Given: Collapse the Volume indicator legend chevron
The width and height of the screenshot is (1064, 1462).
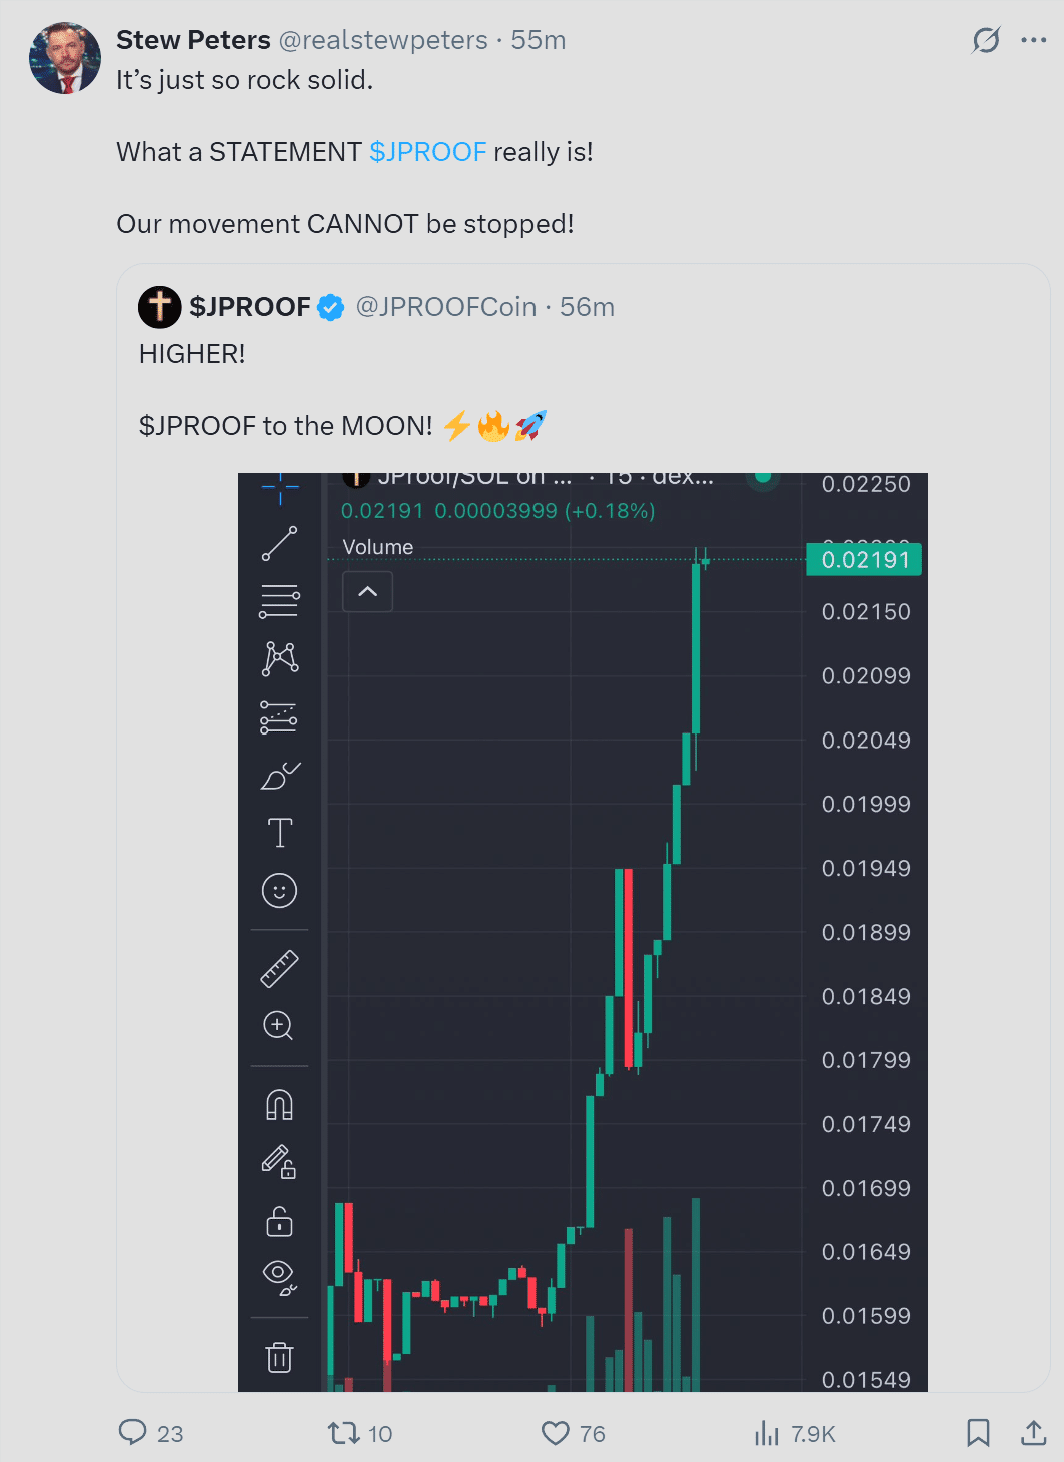Looking at the screenshot, I should pyautogui.click(x=368, y=591).
